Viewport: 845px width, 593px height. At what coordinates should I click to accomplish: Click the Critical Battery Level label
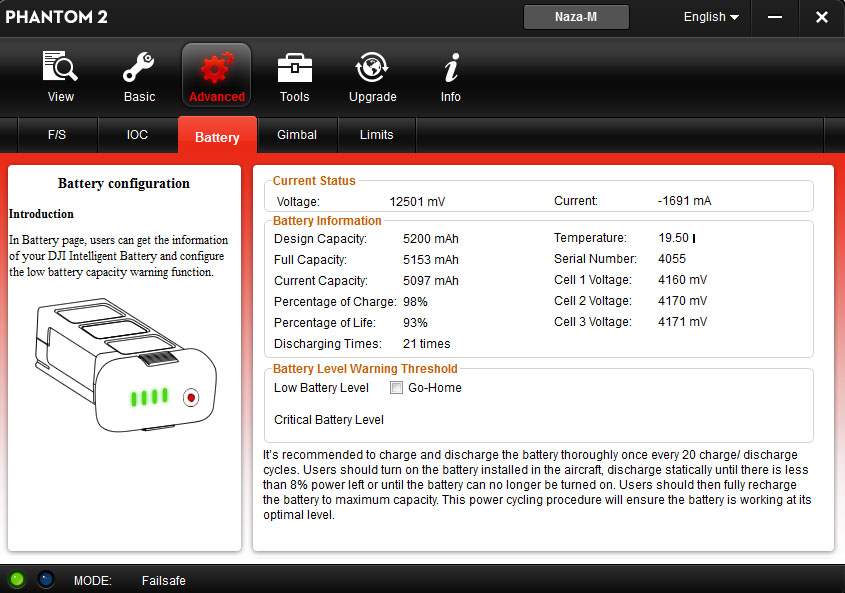pos(329,420)
